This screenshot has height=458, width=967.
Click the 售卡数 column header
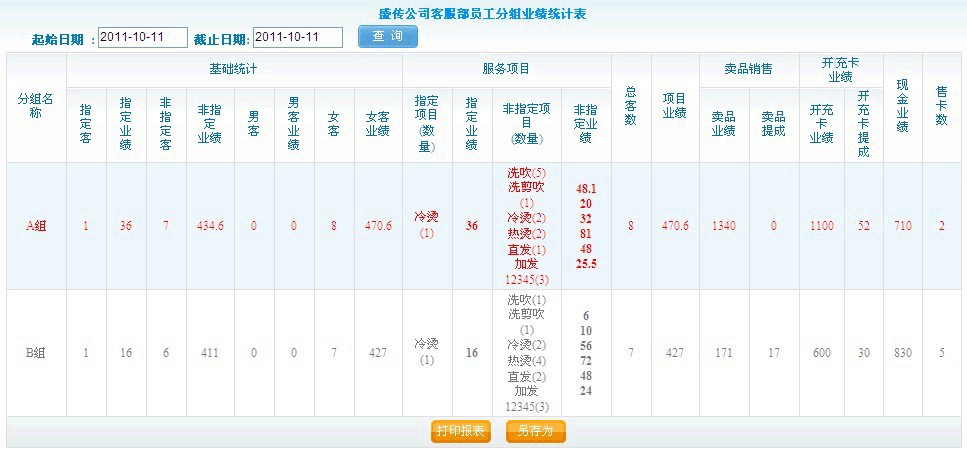pyautogui.click(x=941, y=106)
